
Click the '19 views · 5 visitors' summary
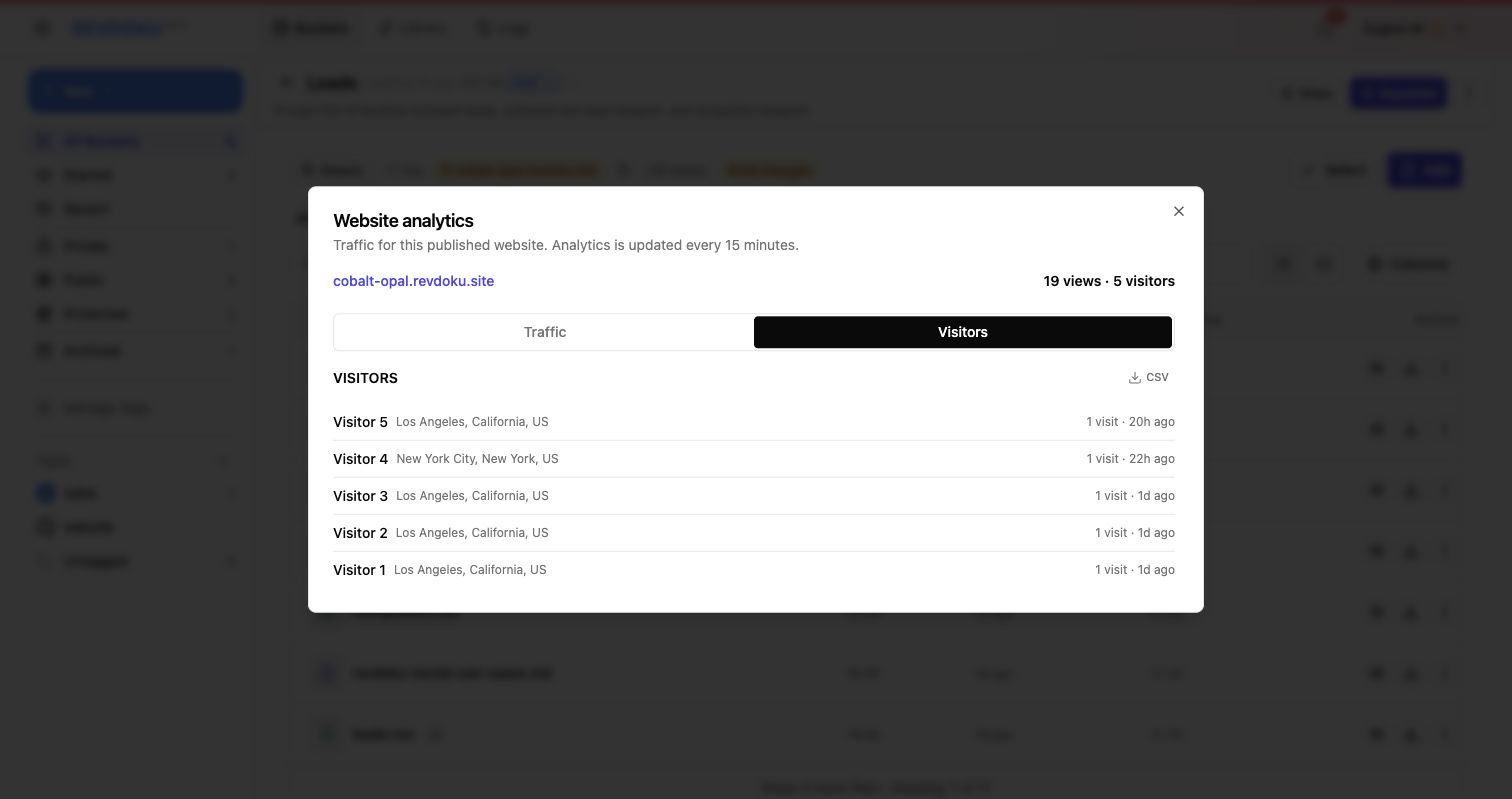coord(1109,281)
